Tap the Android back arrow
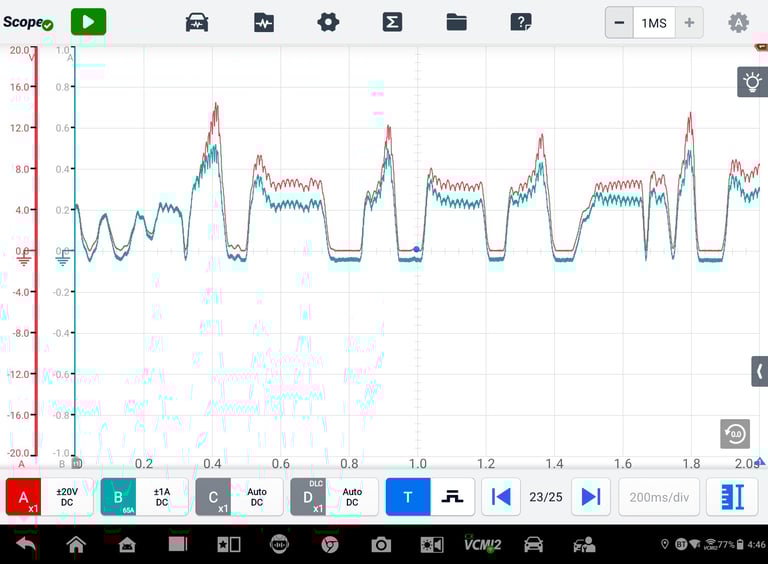Viewport: 768px width, 564px height. click(x=27, y=544)
